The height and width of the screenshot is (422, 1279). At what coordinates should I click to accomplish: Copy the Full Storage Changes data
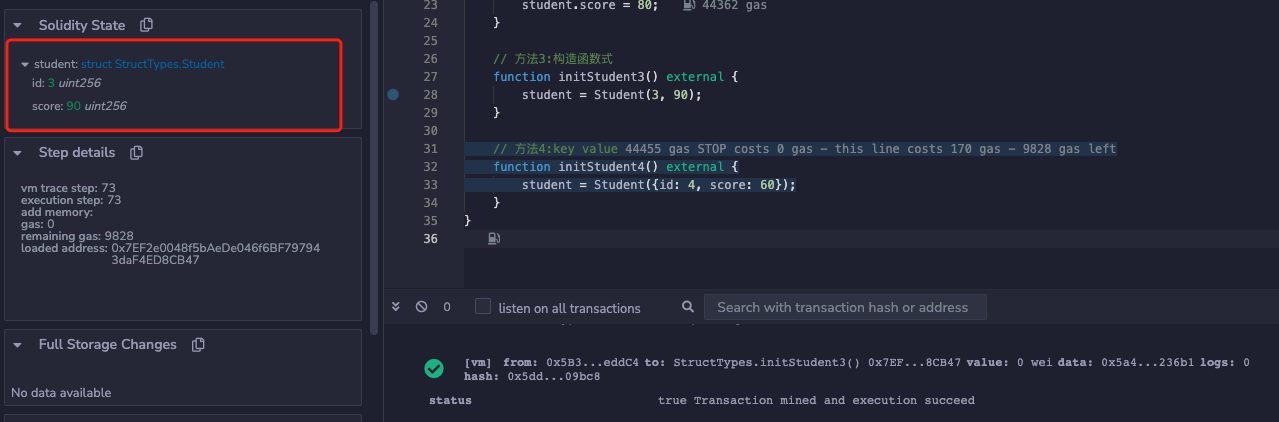tap(198, 345)
